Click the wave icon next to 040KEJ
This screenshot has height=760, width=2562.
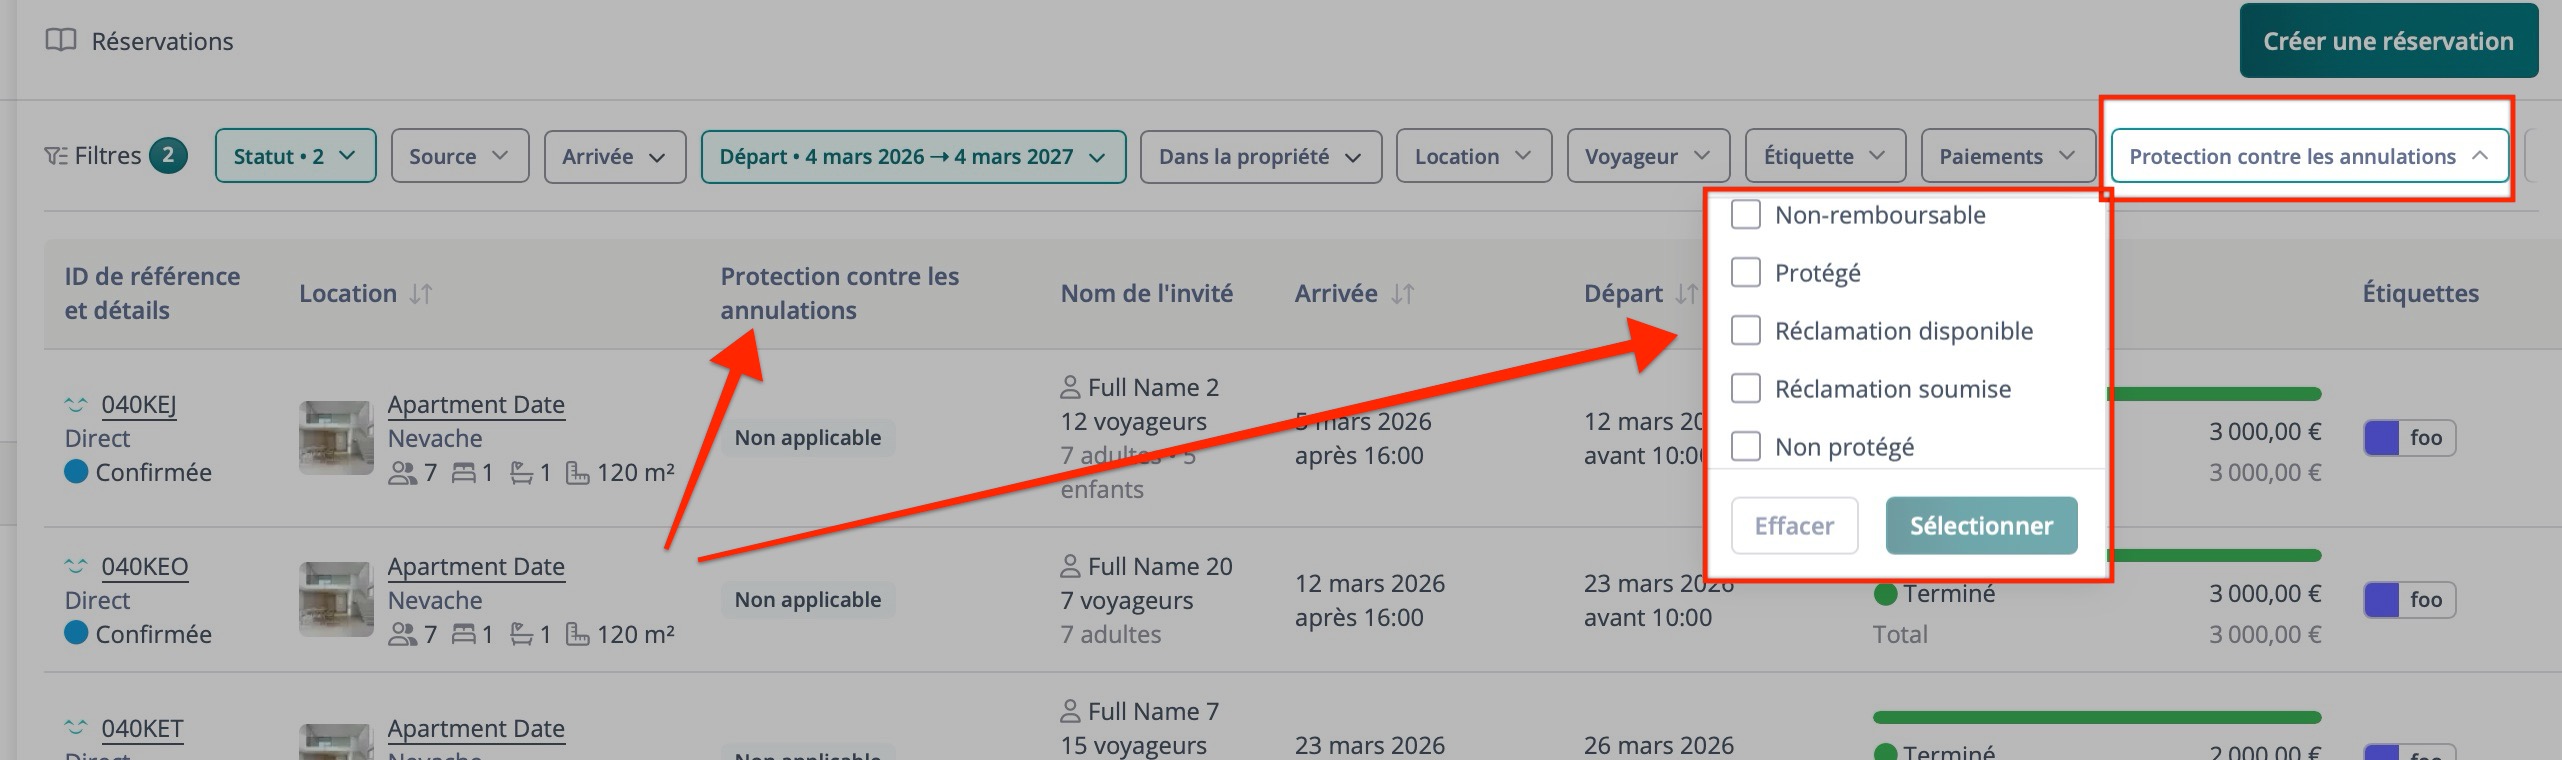point(76,404)
